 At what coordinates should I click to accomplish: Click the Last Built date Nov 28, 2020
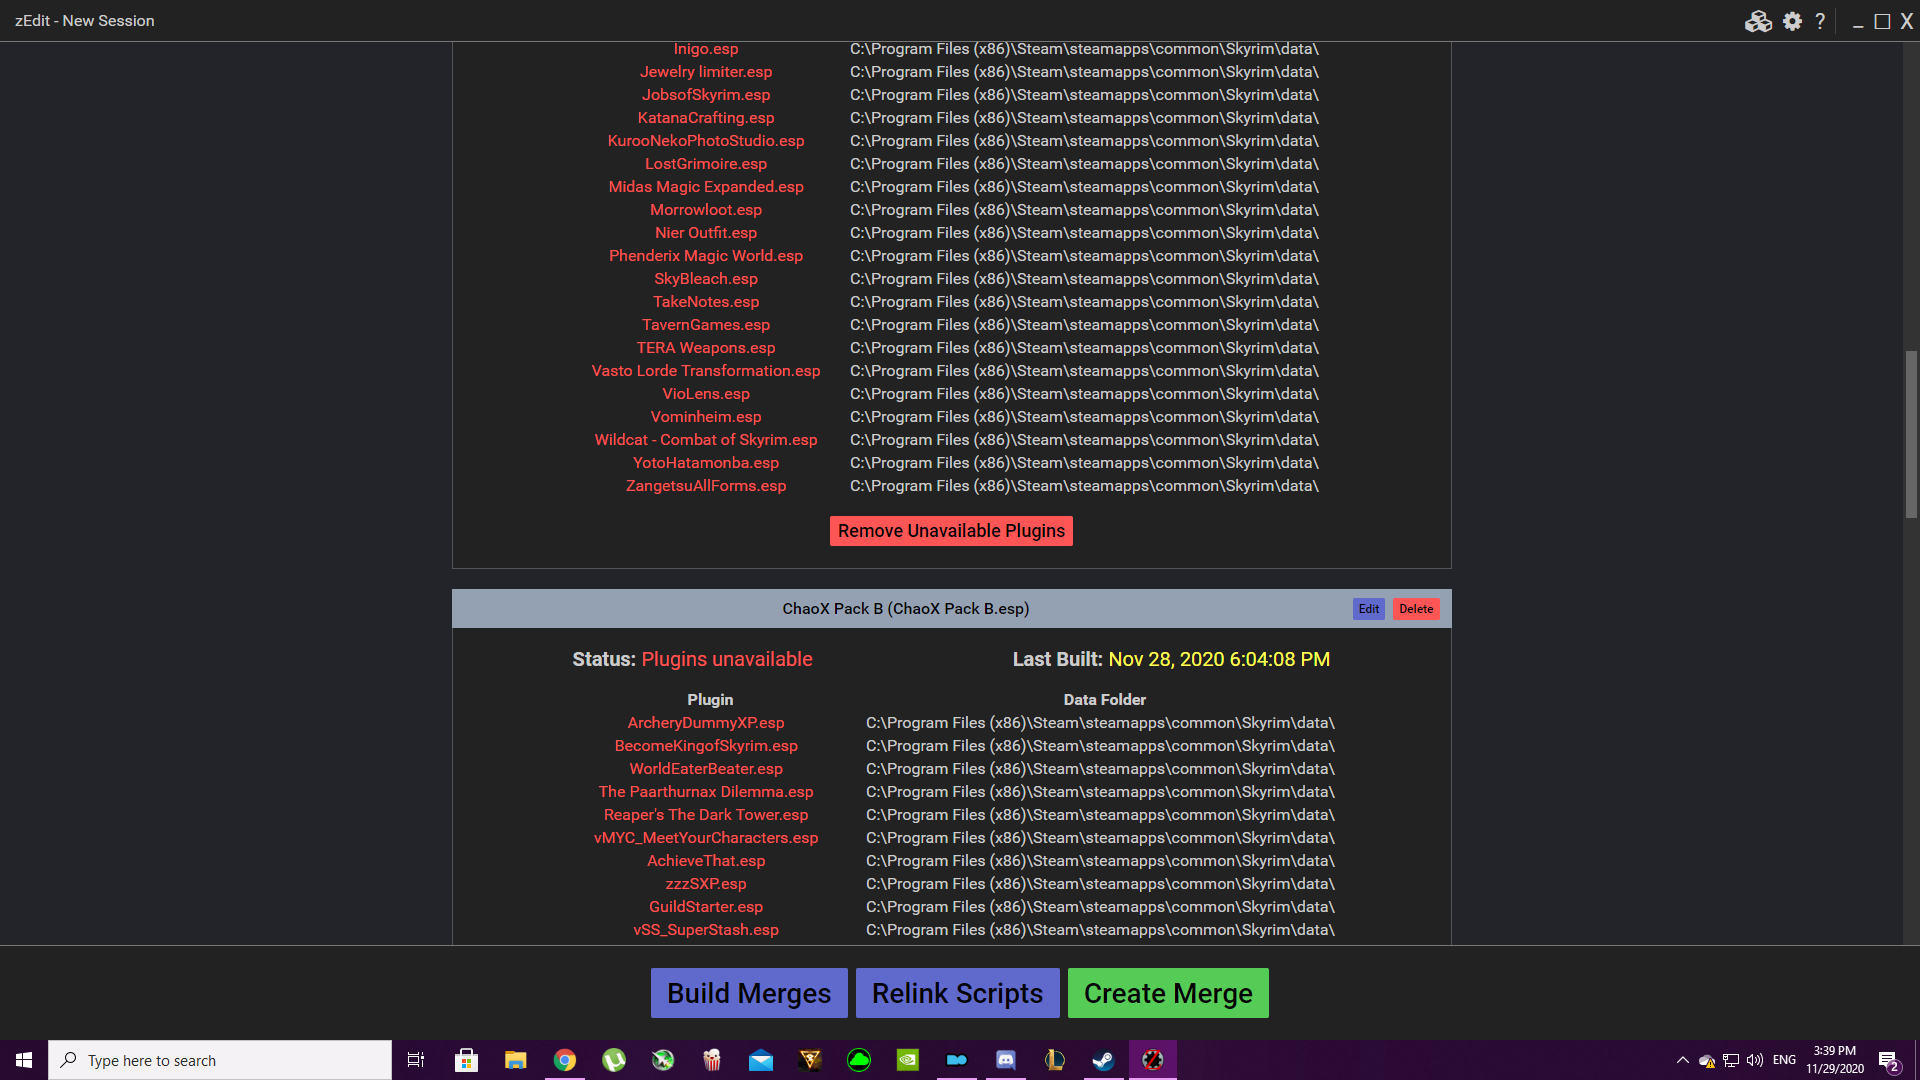tap(1219, 660)
